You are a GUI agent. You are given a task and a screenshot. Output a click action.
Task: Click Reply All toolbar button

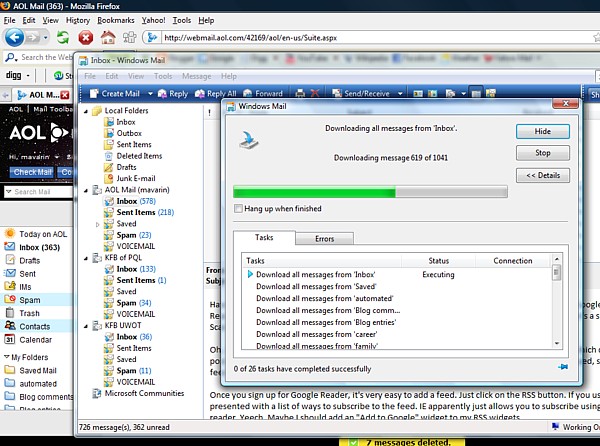pos(216,93)
